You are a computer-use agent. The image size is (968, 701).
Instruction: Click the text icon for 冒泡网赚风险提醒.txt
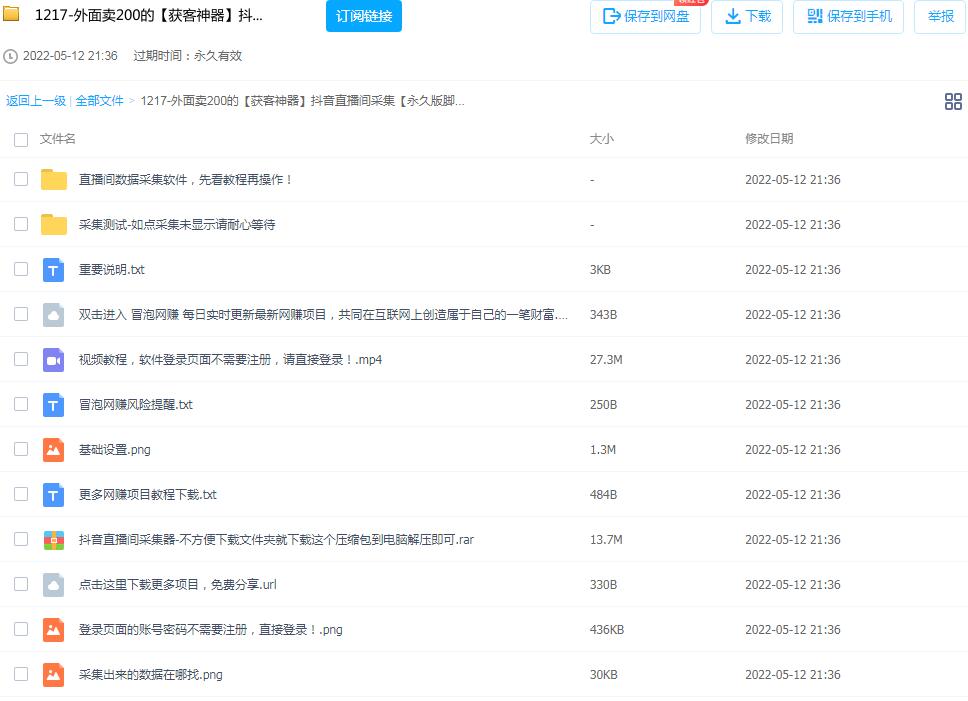(54, 405)
